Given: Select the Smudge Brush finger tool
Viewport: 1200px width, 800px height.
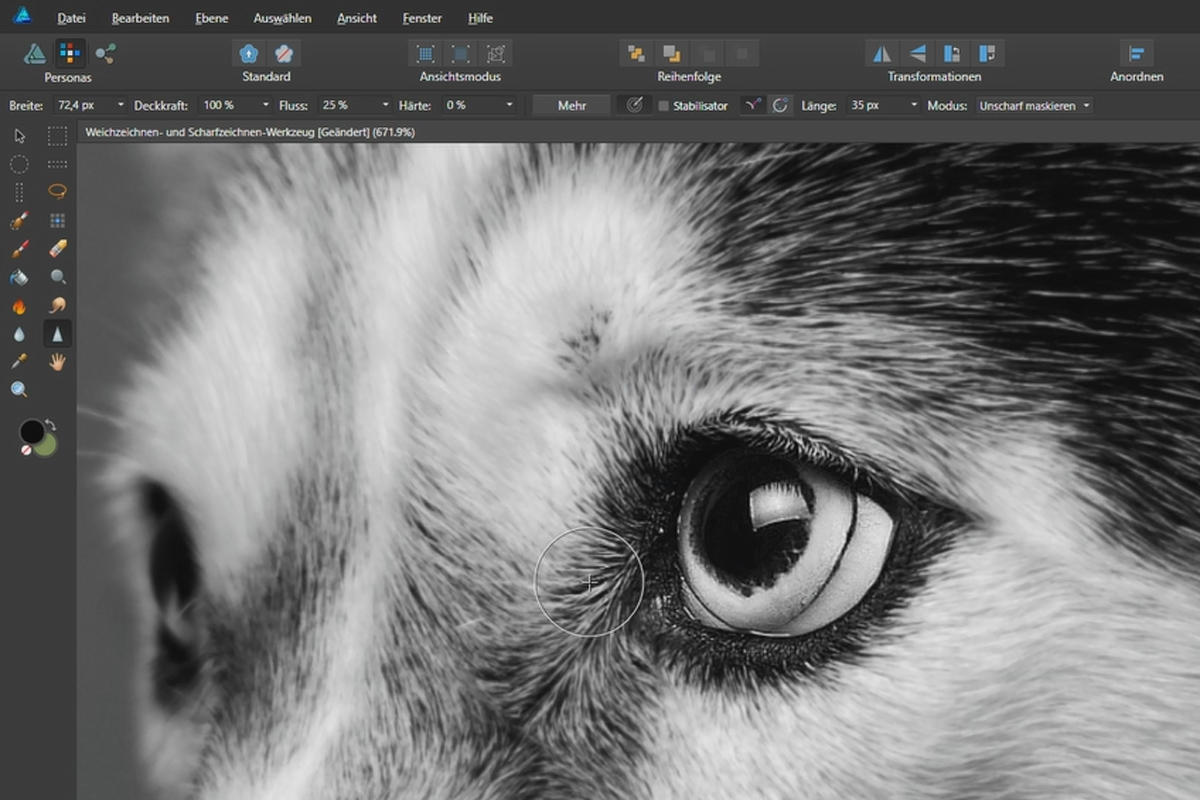Looking at the screenshot, I should (58, 306).
